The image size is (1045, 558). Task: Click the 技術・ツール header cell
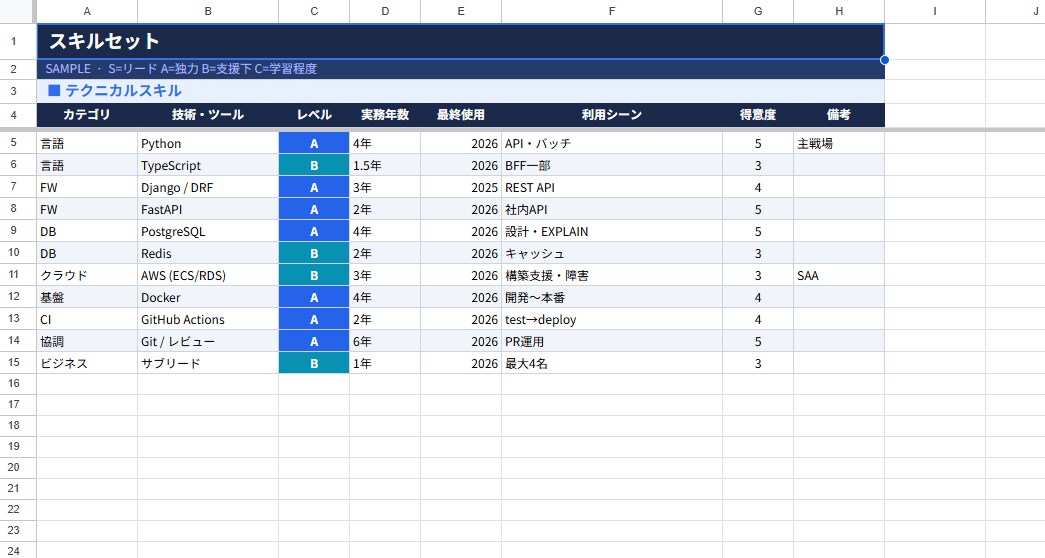[x=208, y=115]
